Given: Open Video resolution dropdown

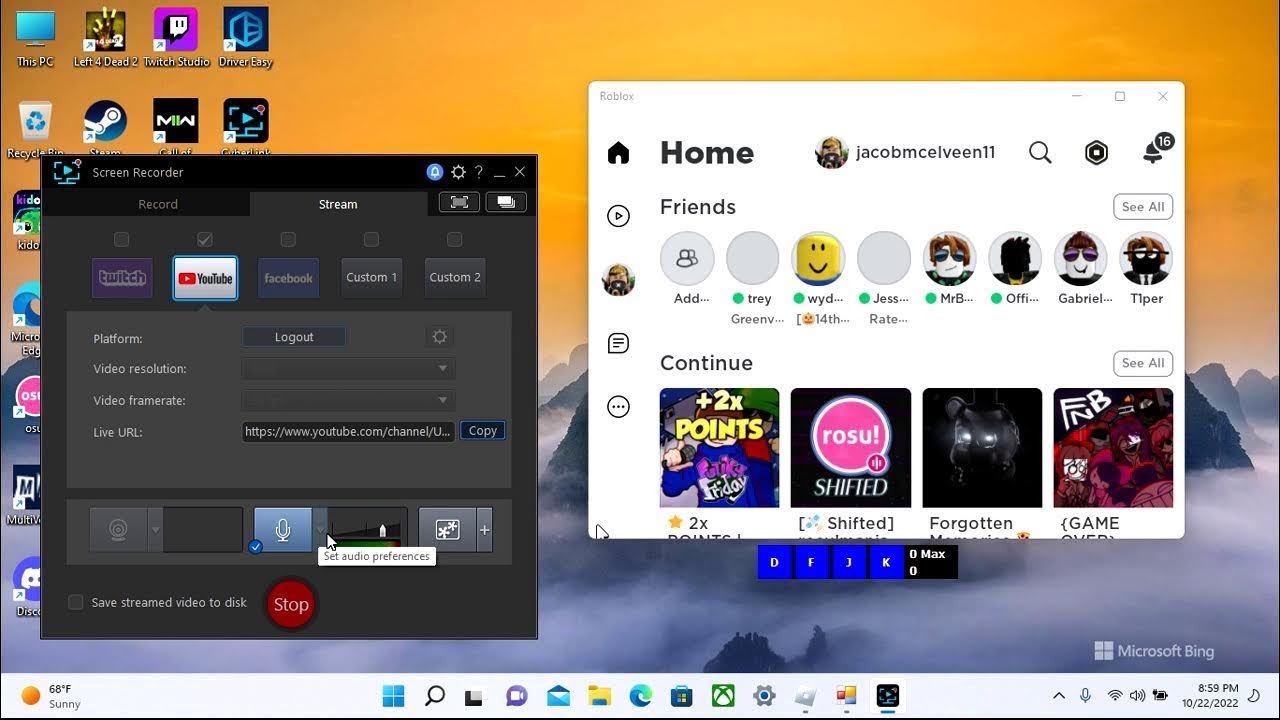Looking at the screenshot, I should pyautogui.click(x=349, y=368).
